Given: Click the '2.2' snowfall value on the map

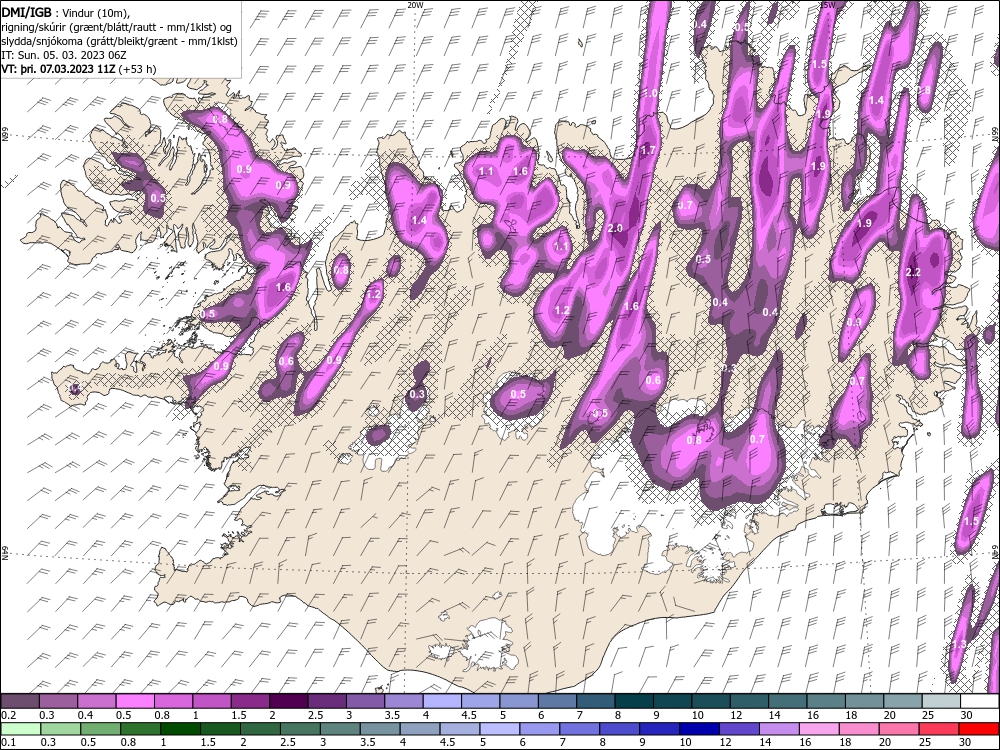Looking at the screenshot, I should [913, 272].
